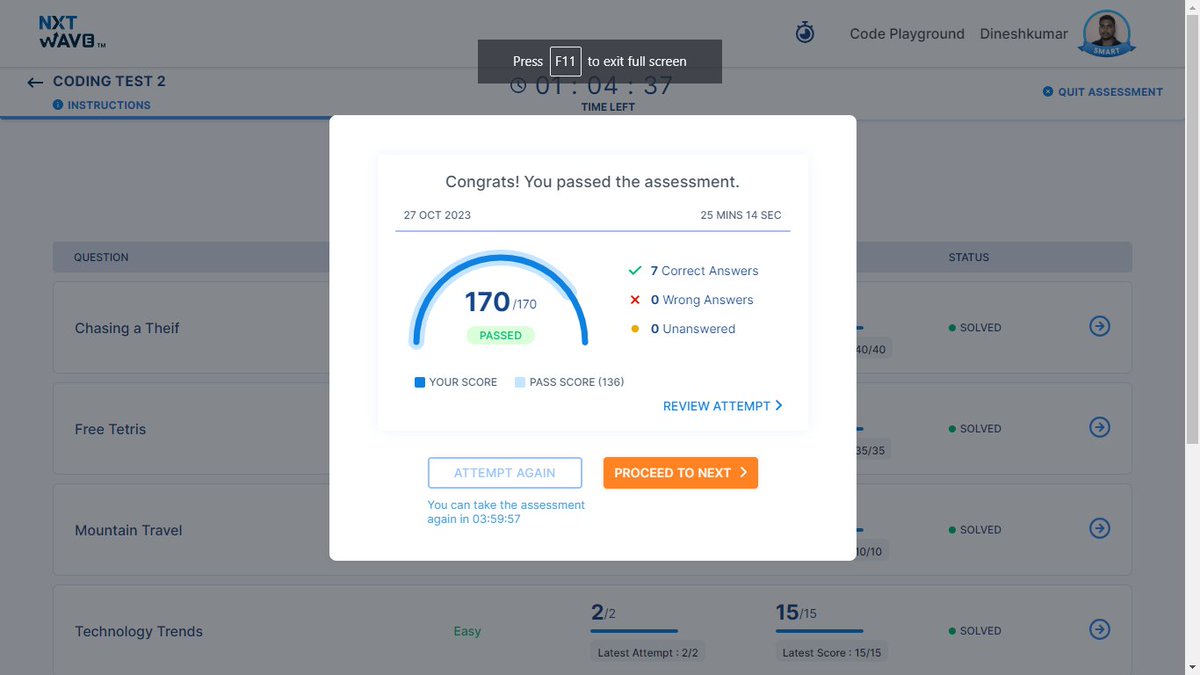Click the Pass Score (136) legend swatch
This screenshot has width=1200, height=675.
pos(520,382)
